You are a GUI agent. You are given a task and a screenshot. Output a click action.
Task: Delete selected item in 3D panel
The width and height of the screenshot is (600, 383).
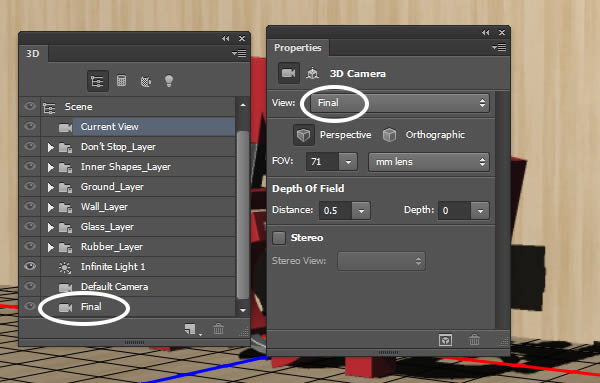218,329
